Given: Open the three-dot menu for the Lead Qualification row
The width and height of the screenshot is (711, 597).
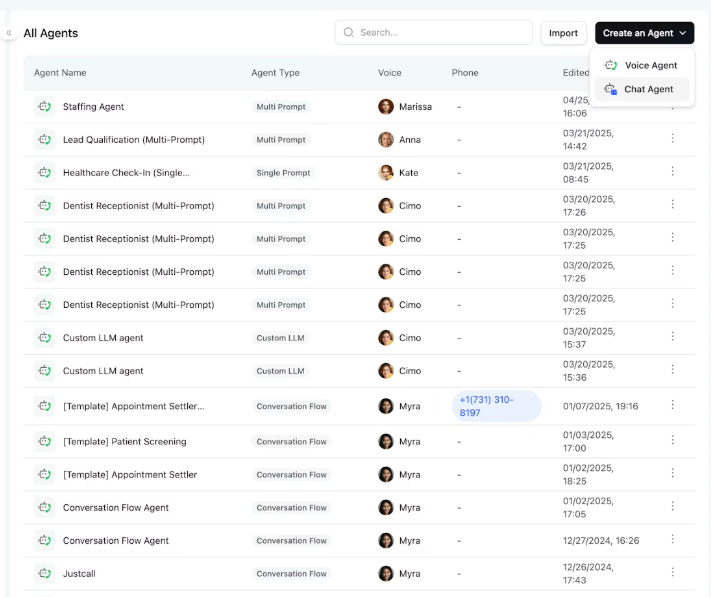Looking at the screenshot, I should click(672, 138).
